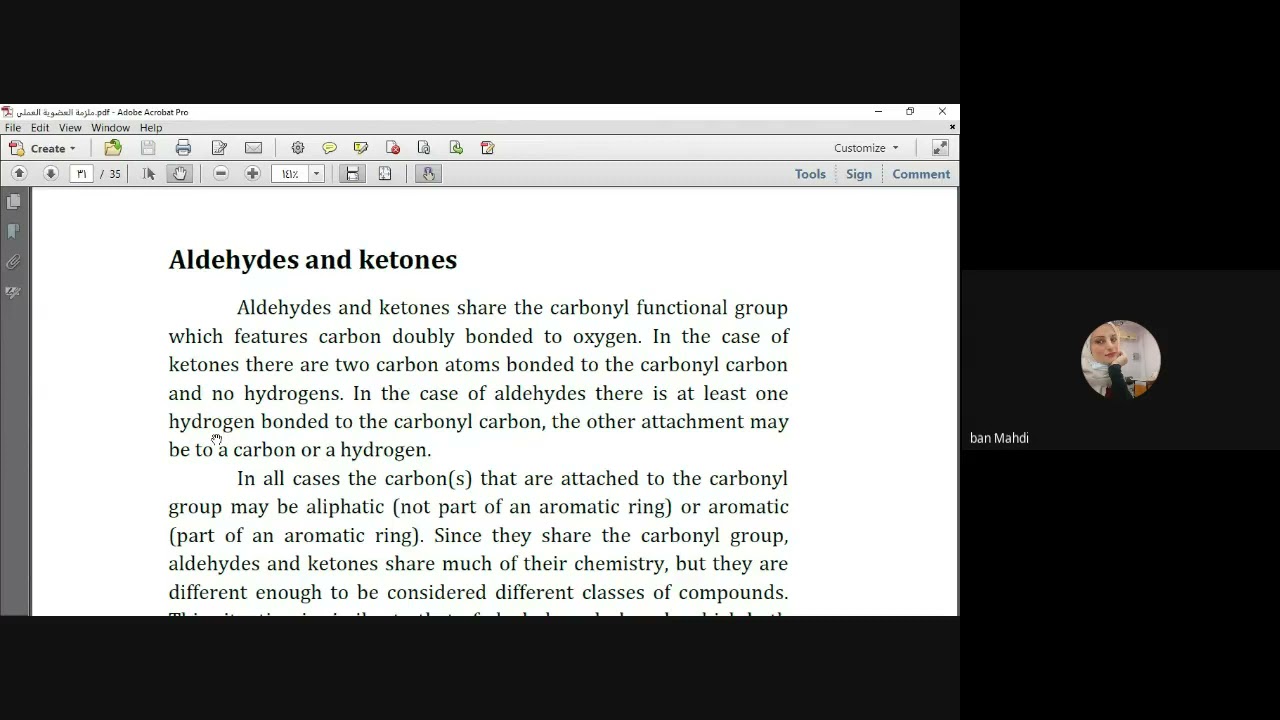Fit one full page icon
1280x720 pixels.
click(x=385, y=174)
